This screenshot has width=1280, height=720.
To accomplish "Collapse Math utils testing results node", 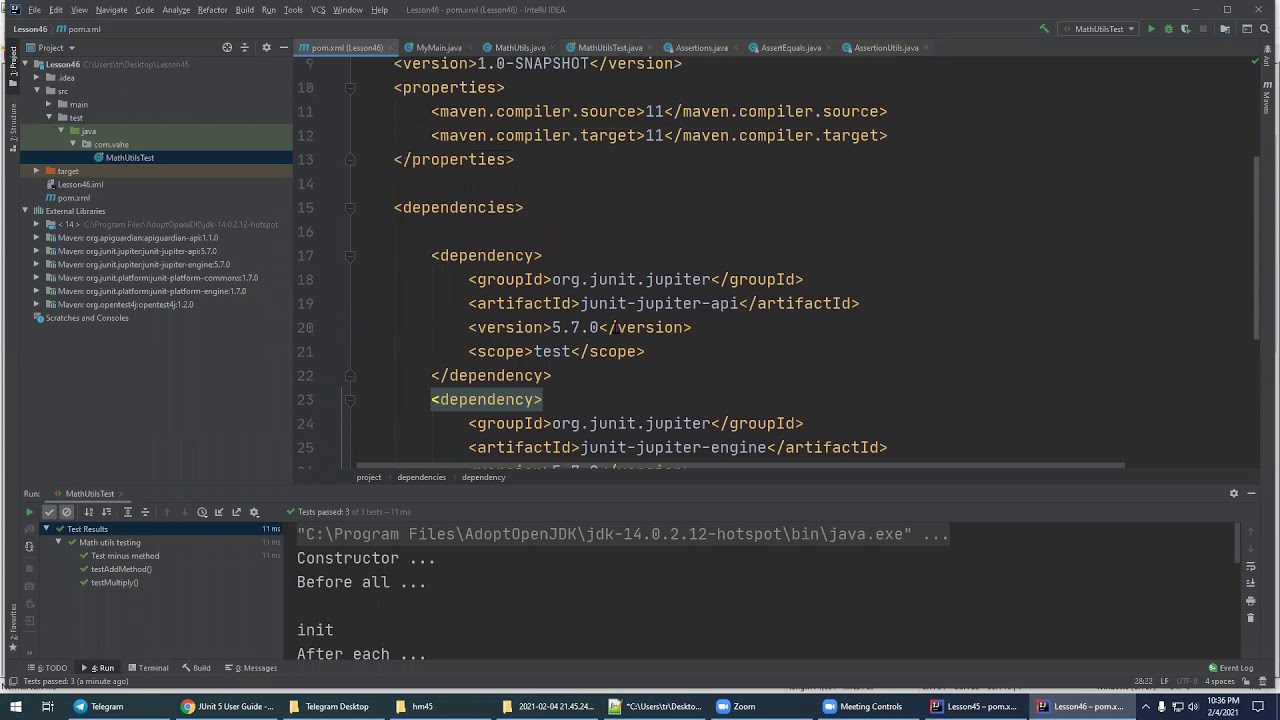I will [58, 542].
